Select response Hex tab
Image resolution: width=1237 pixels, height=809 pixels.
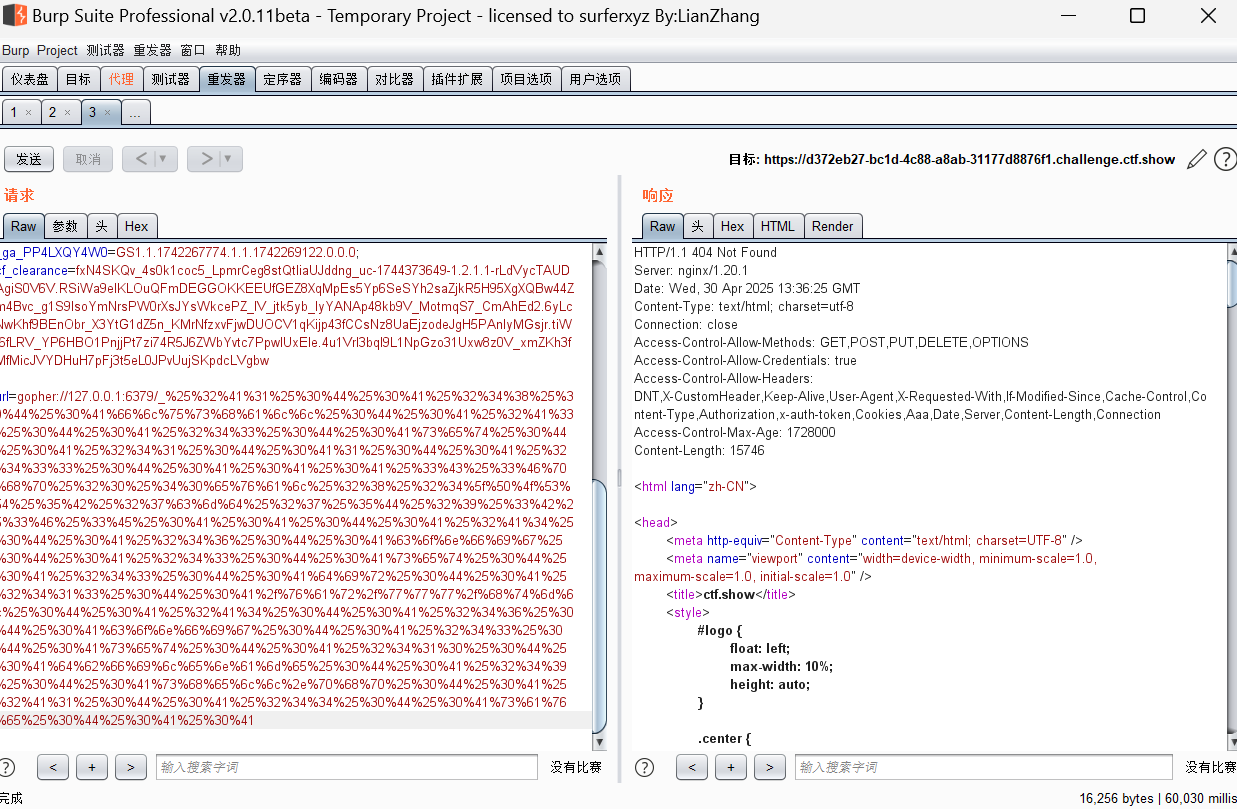(x=732, y=226)
